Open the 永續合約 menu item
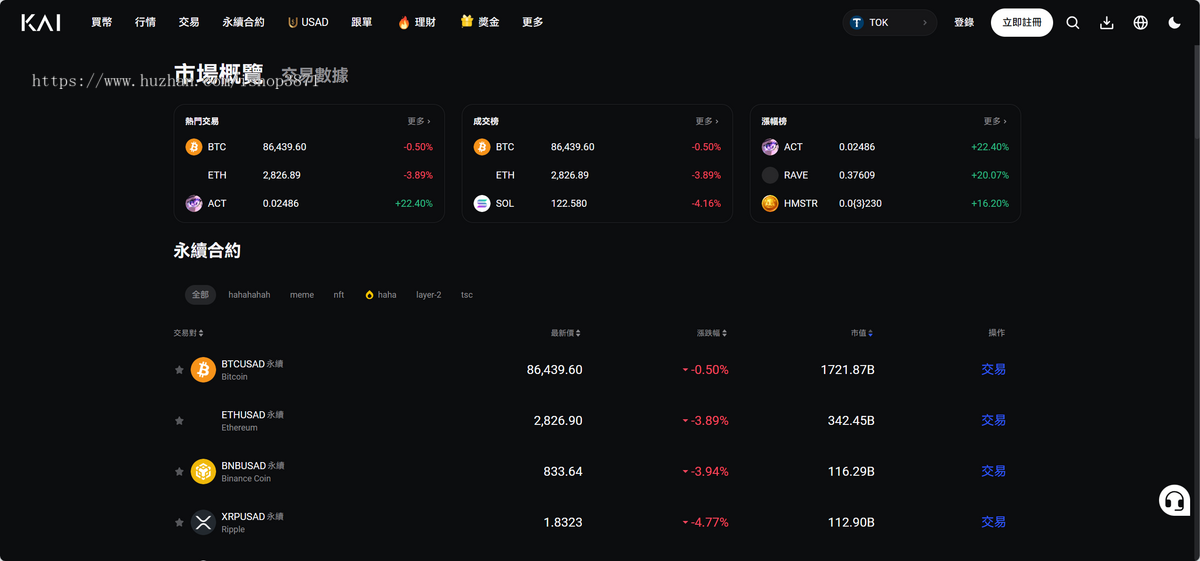1200x561 pixels. (243, 22)
